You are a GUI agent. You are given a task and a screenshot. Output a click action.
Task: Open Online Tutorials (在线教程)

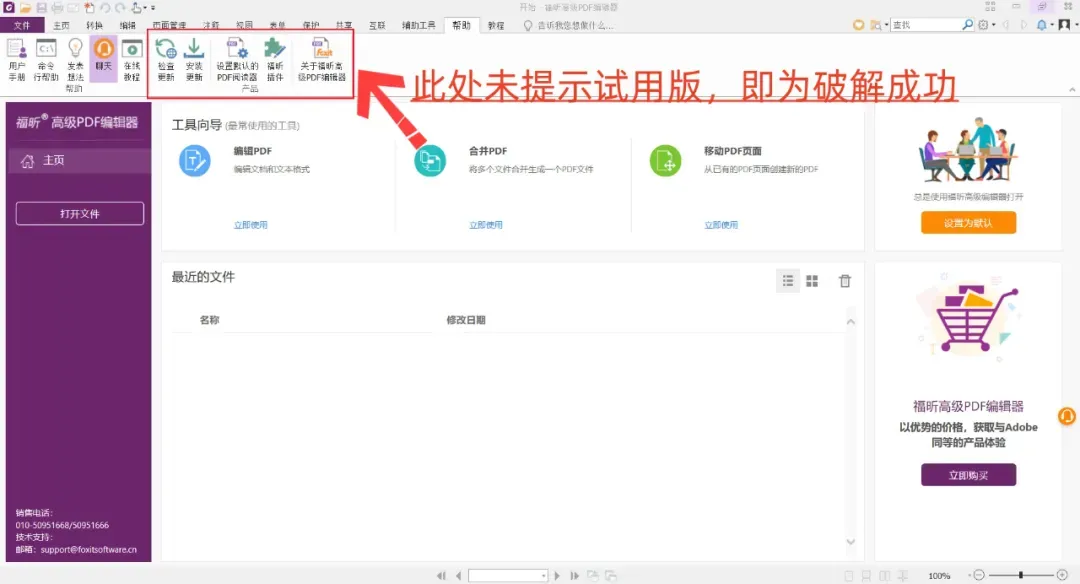pyautogui.click(x=132, y=59)
